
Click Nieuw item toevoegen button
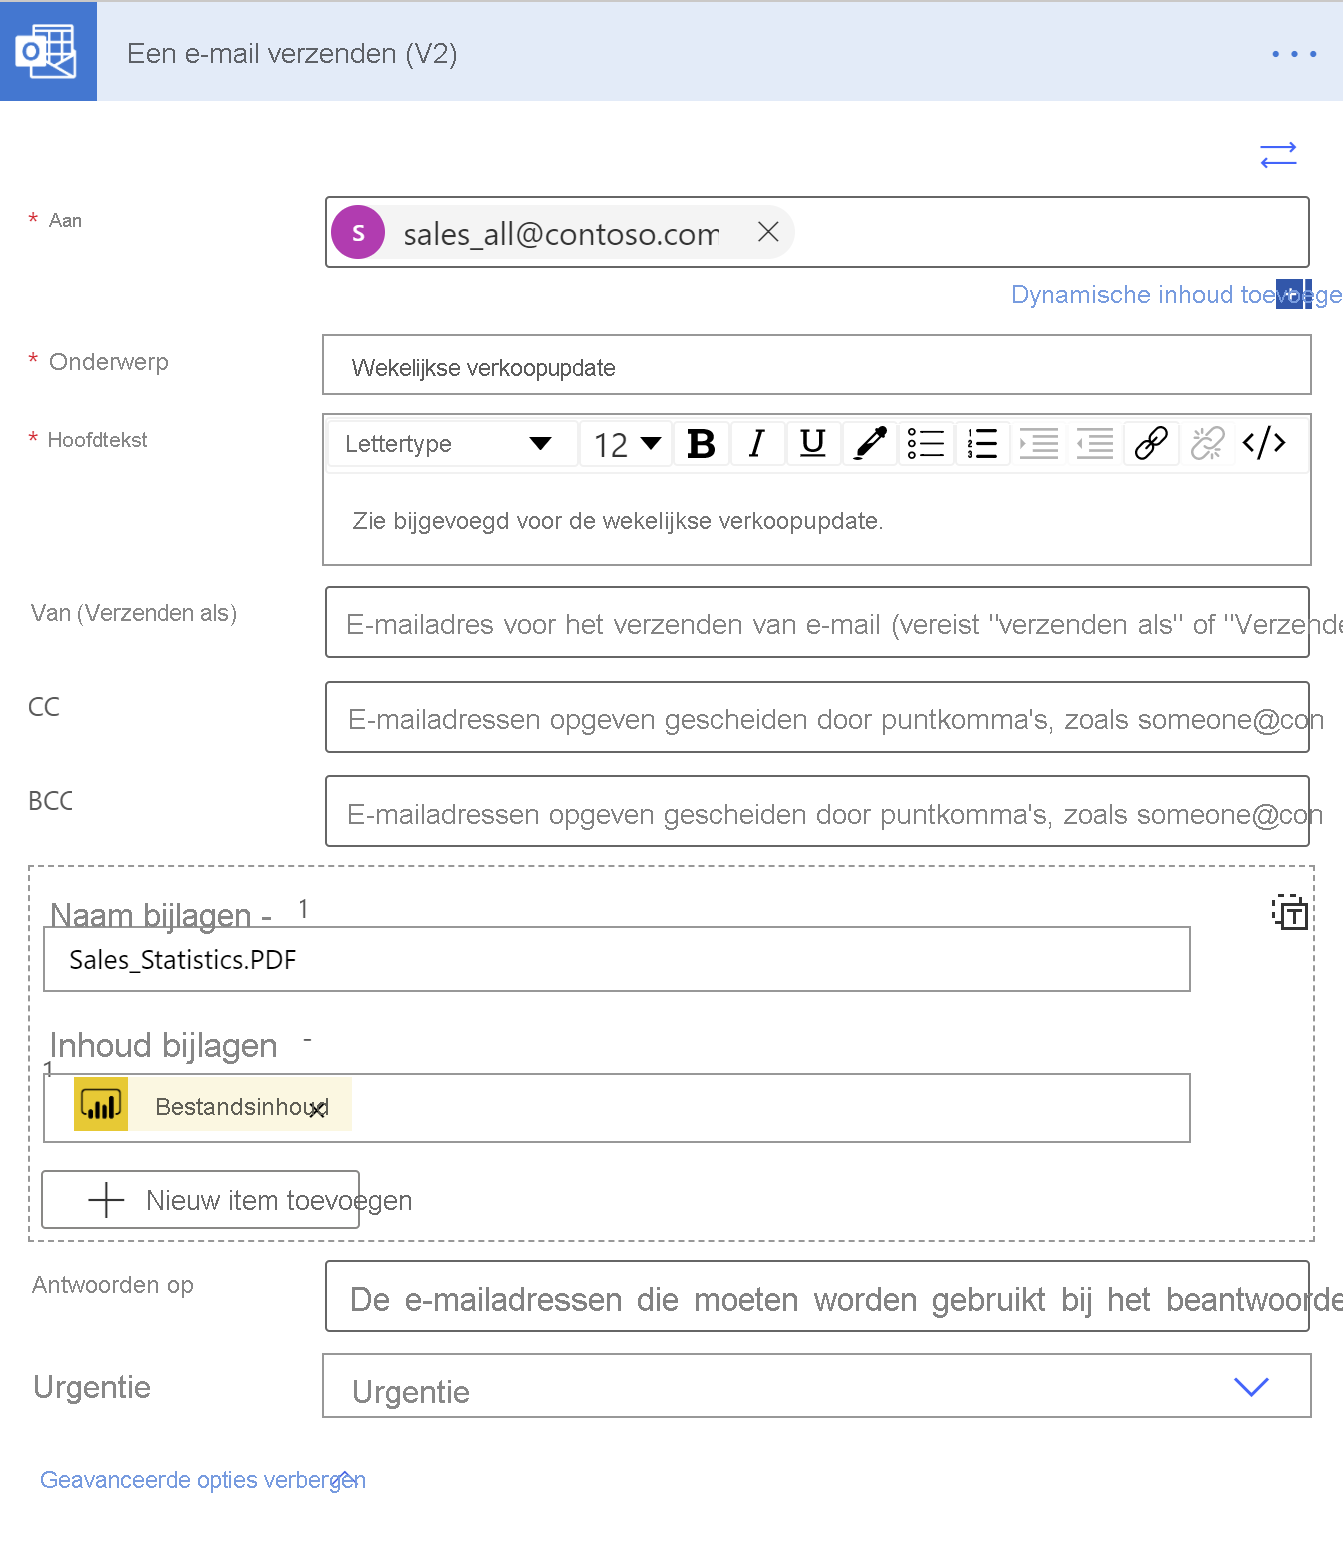pyautogui.click(x=200, y=1199)
